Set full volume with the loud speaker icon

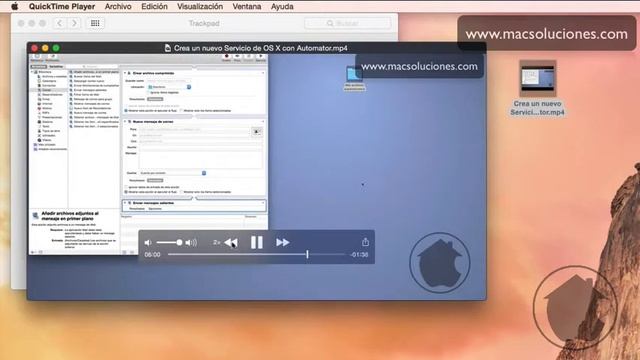pos(191,242)
